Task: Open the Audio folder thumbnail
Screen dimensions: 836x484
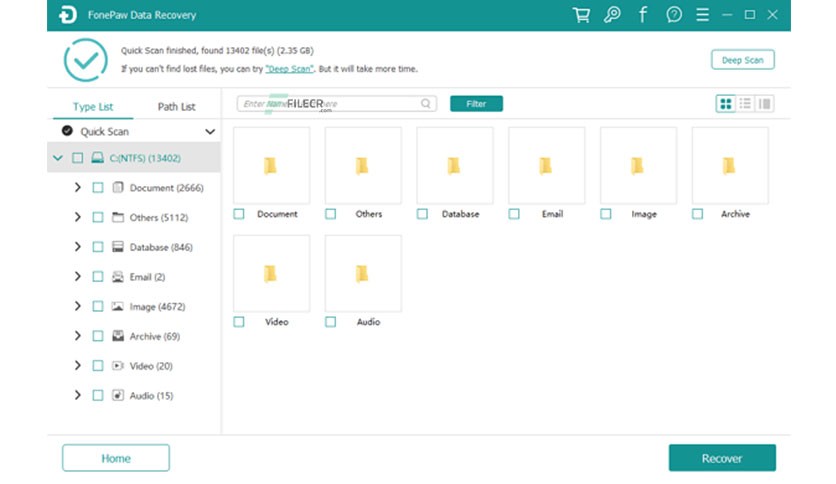Action: [x=363, y=273]
